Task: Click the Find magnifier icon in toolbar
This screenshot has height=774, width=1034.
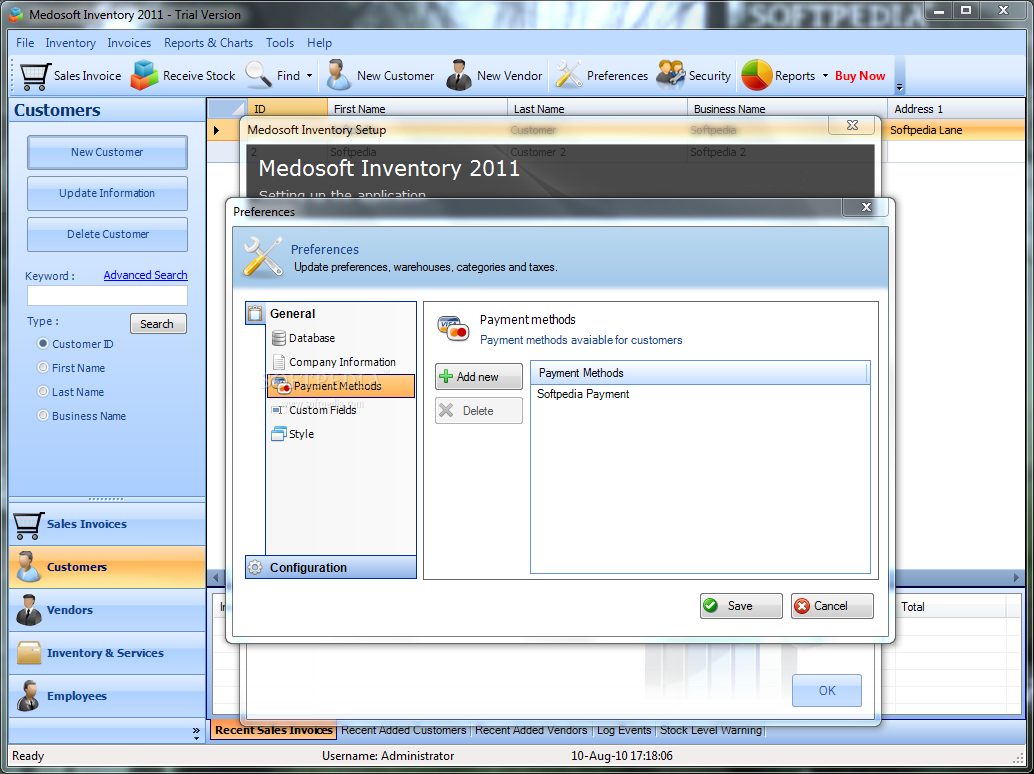Action: 258,75
